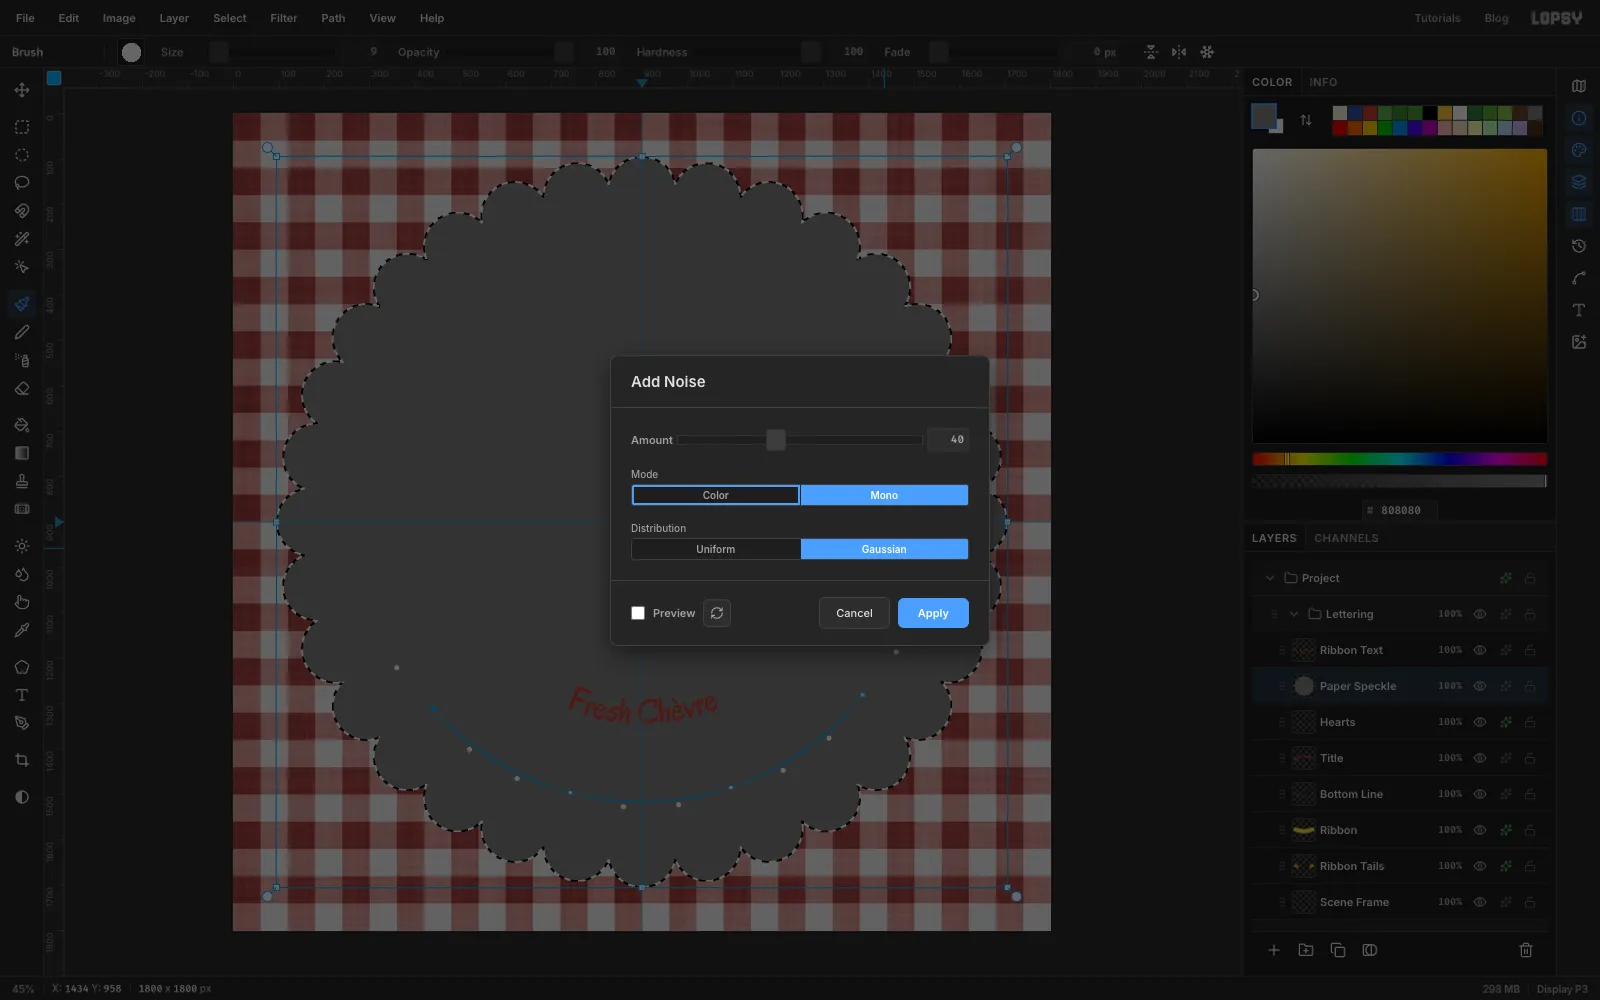Select the Lasso tool
The width and height of the screenshot is (1600, 1000).
click(21, 183)
